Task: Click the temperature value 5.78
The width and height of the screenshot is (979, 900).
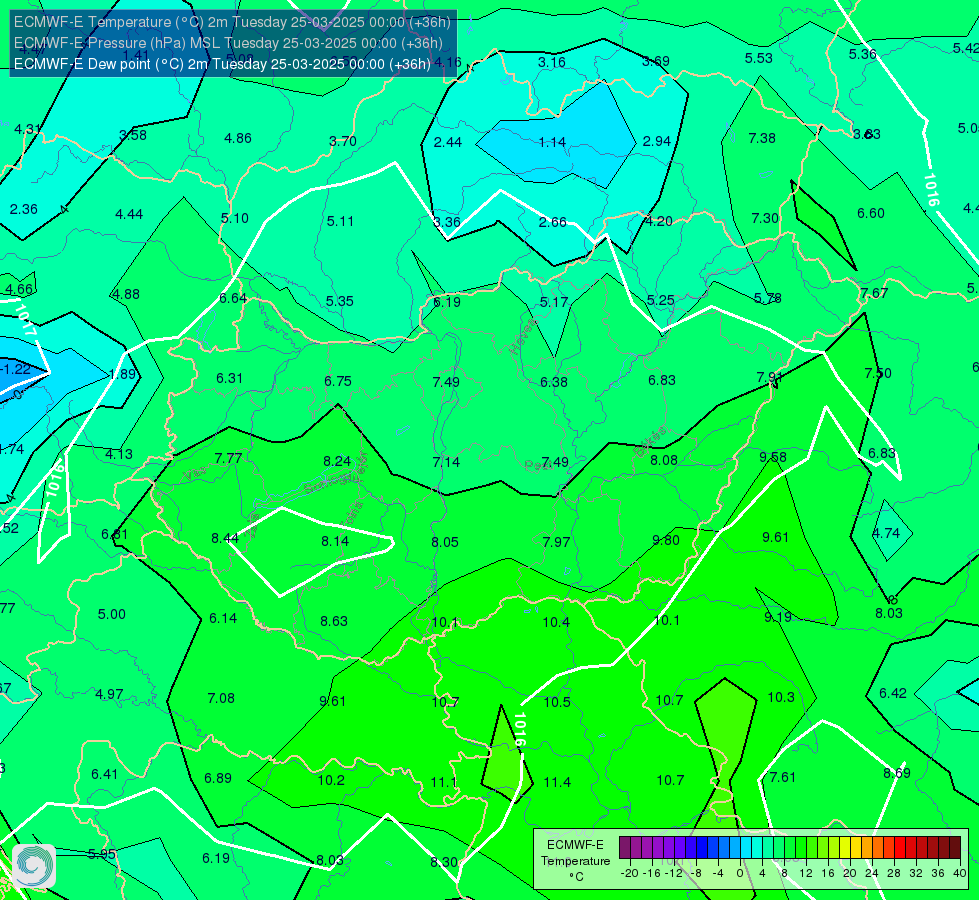Action: (767, 299)
